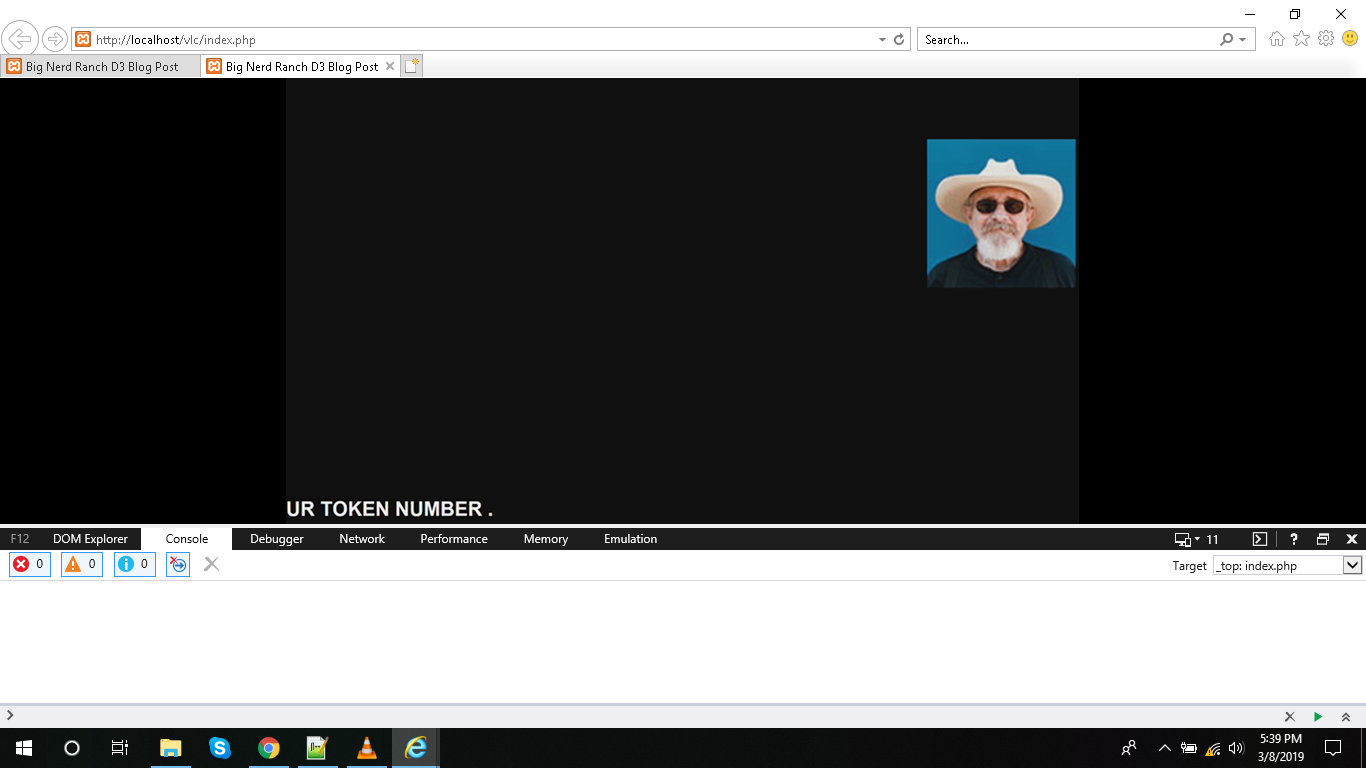
Task: Unpin the developer tools into separate window
Action: (1322, 539)
